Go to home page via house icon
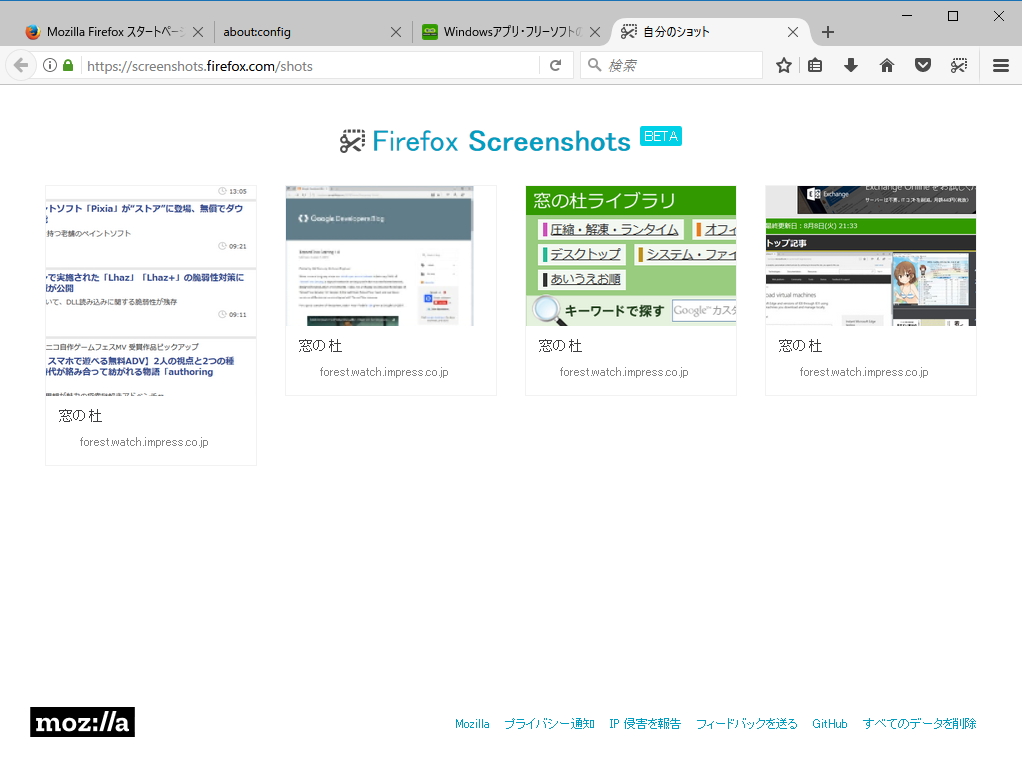Image resolution: width=1022 pixels, height=767 pixels. (x=886, y=65)
